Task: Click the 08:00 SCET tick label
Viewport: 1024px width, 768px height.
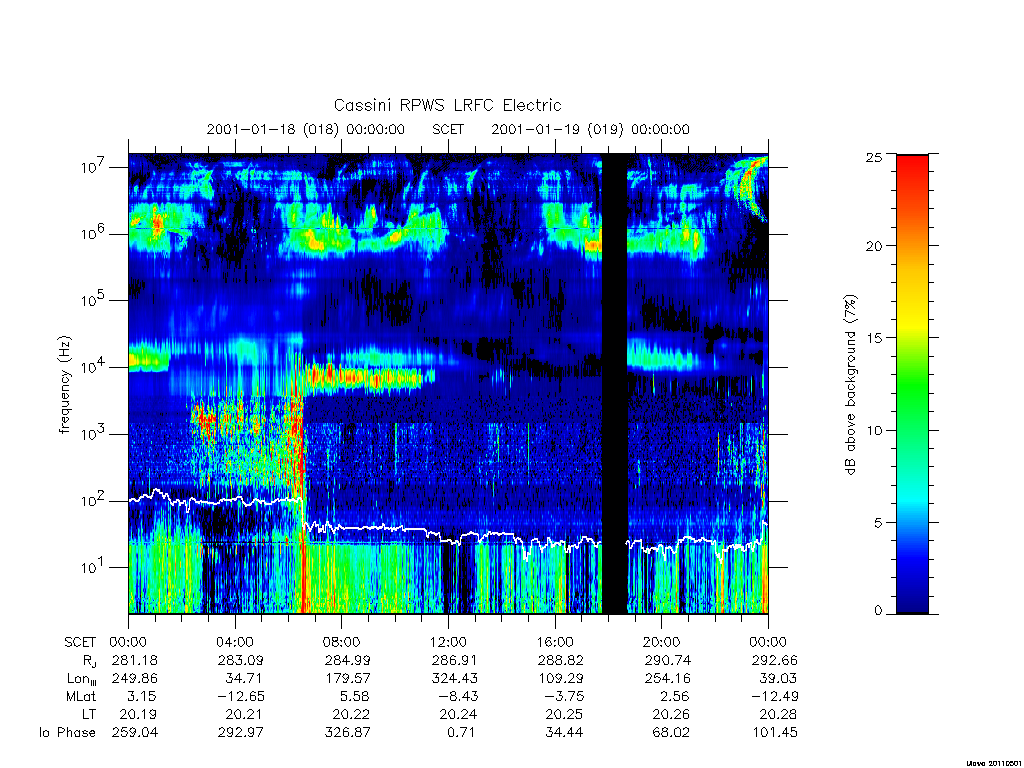Action: (341, 642)
